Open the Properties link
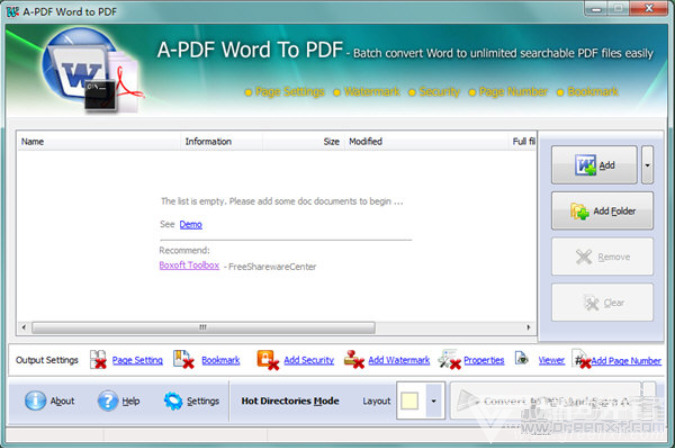The width and height of the screenshot is (675, 448). (484, 360)
